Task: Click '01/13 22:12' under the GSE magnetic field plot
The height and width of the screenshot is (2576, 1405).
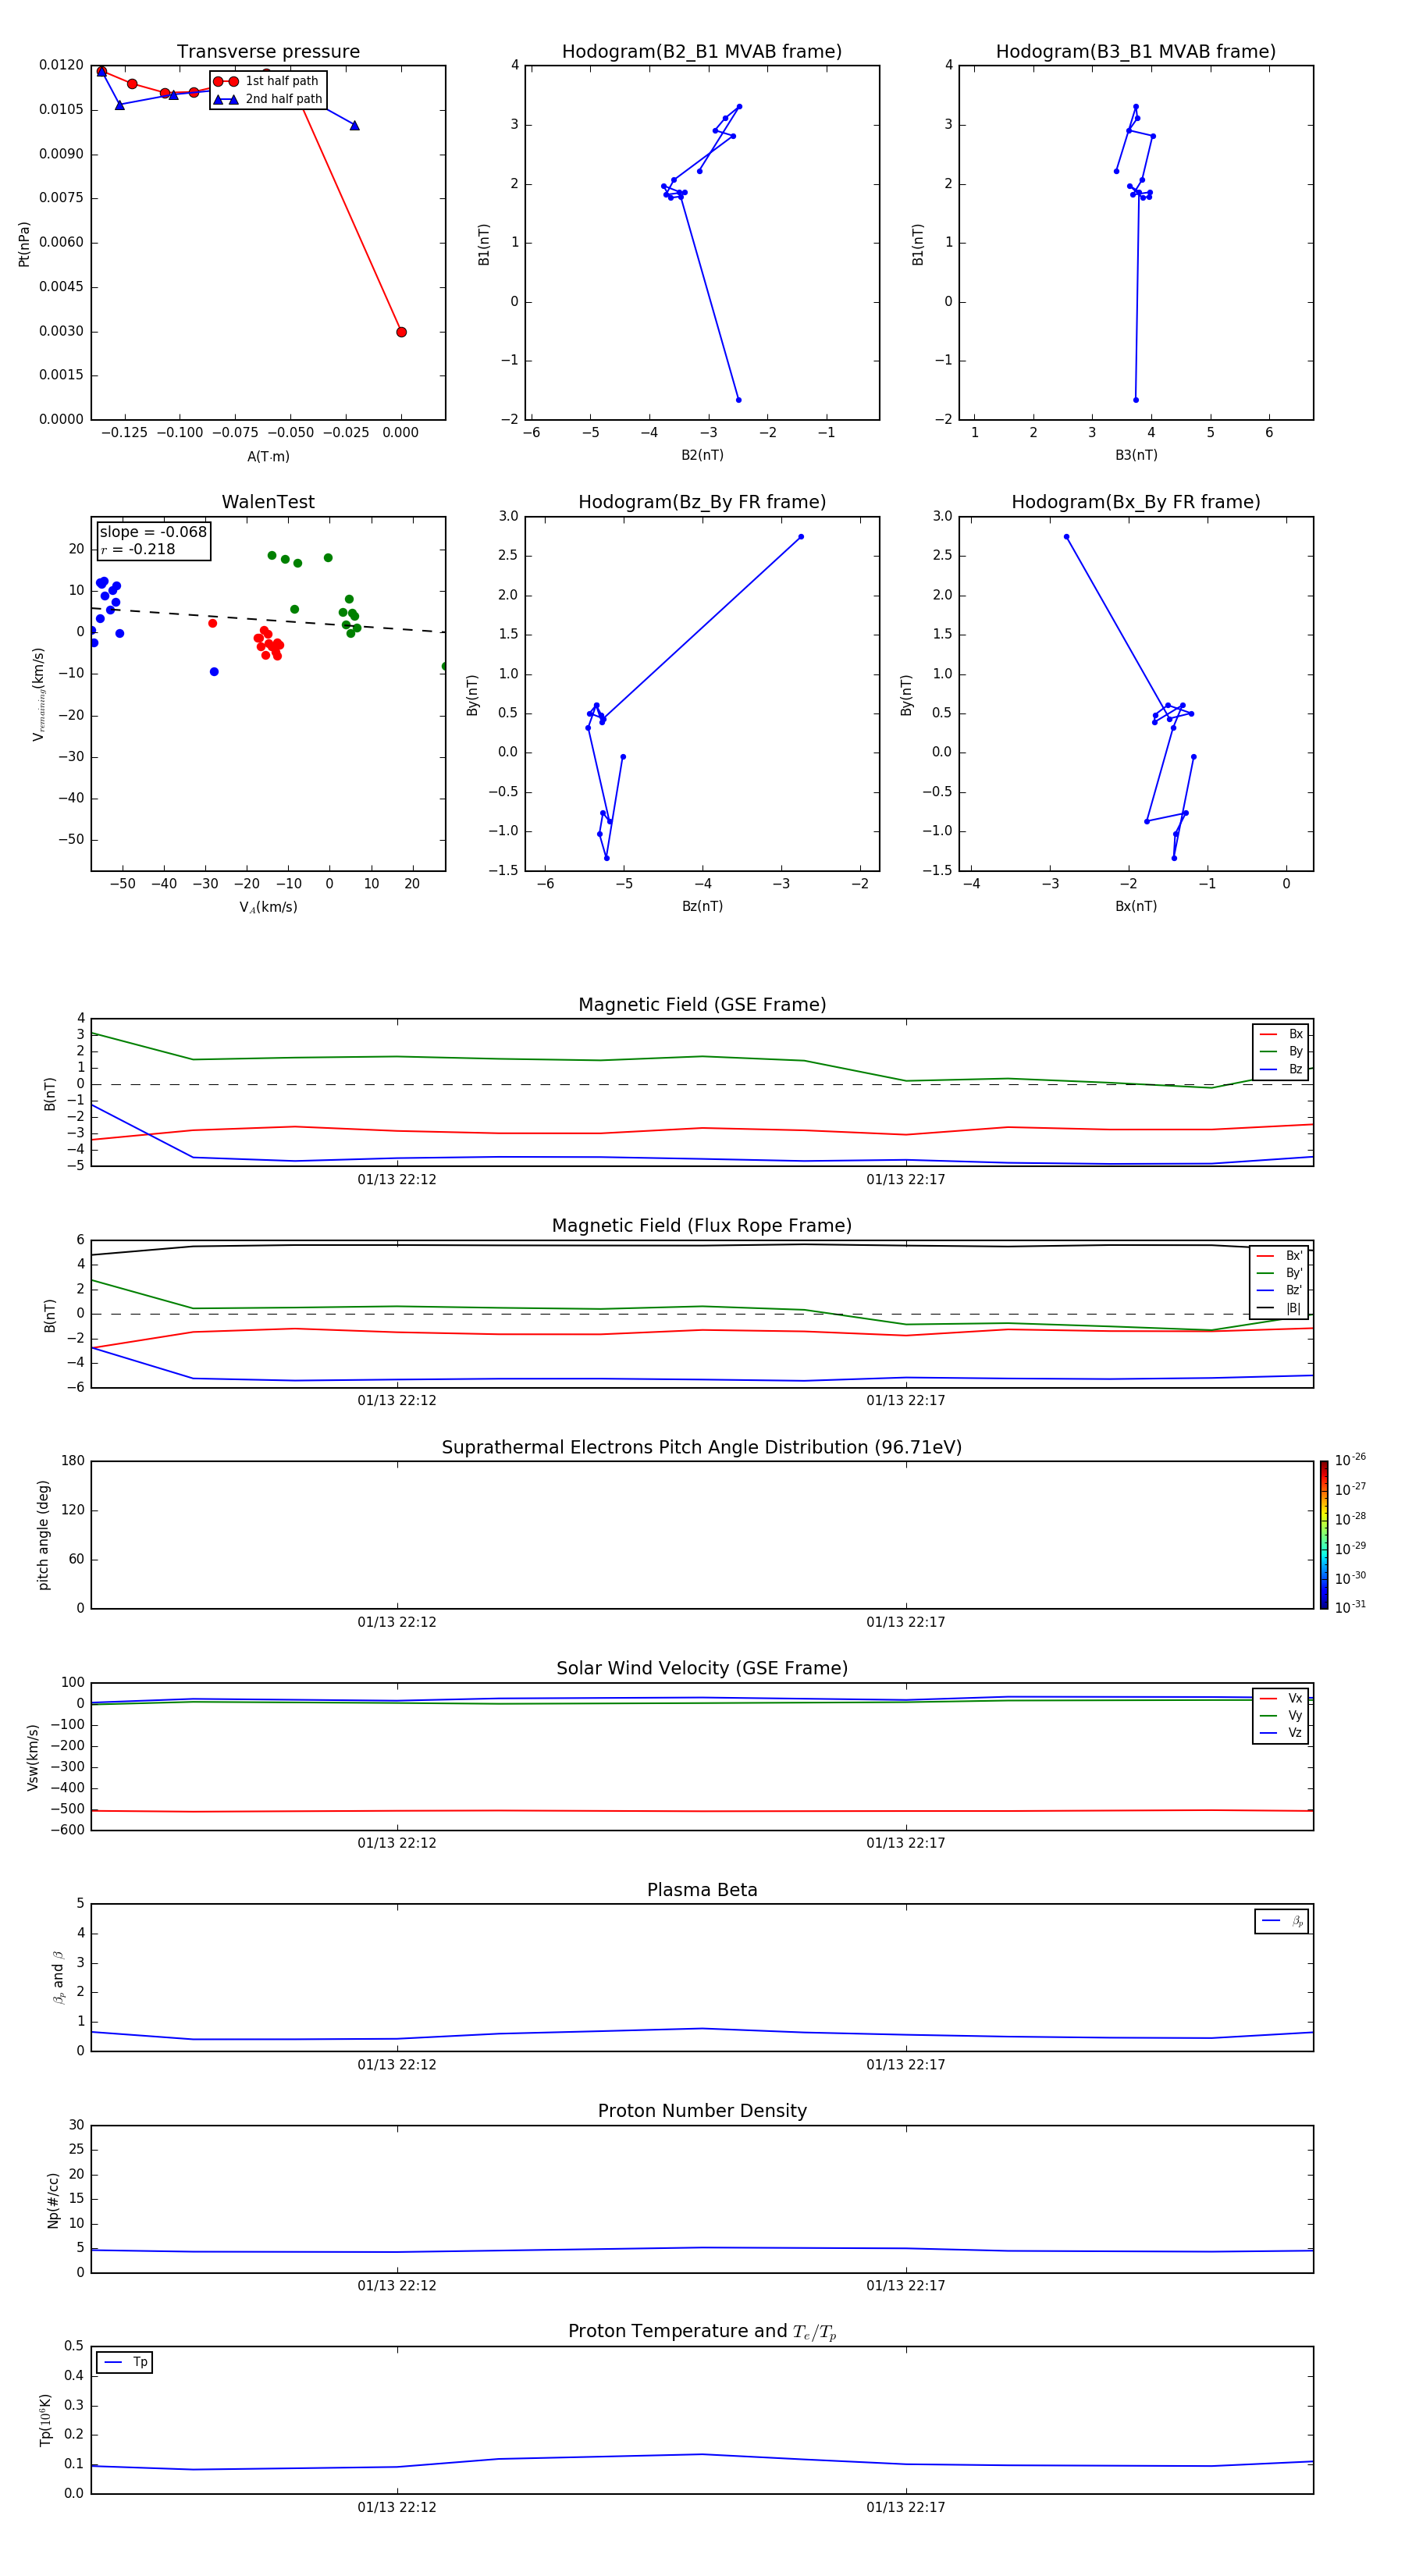Action: click(x=397, y=1180)
